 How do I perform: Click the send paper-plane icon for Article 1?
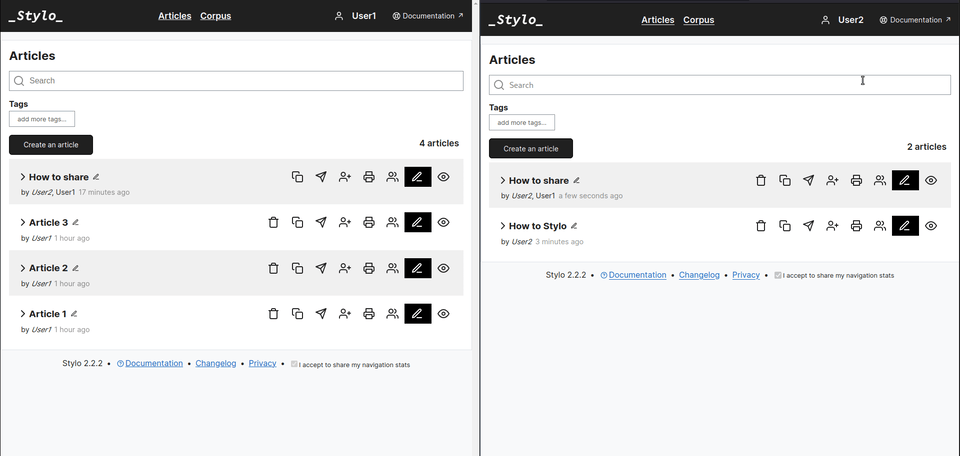pos(321,314)
